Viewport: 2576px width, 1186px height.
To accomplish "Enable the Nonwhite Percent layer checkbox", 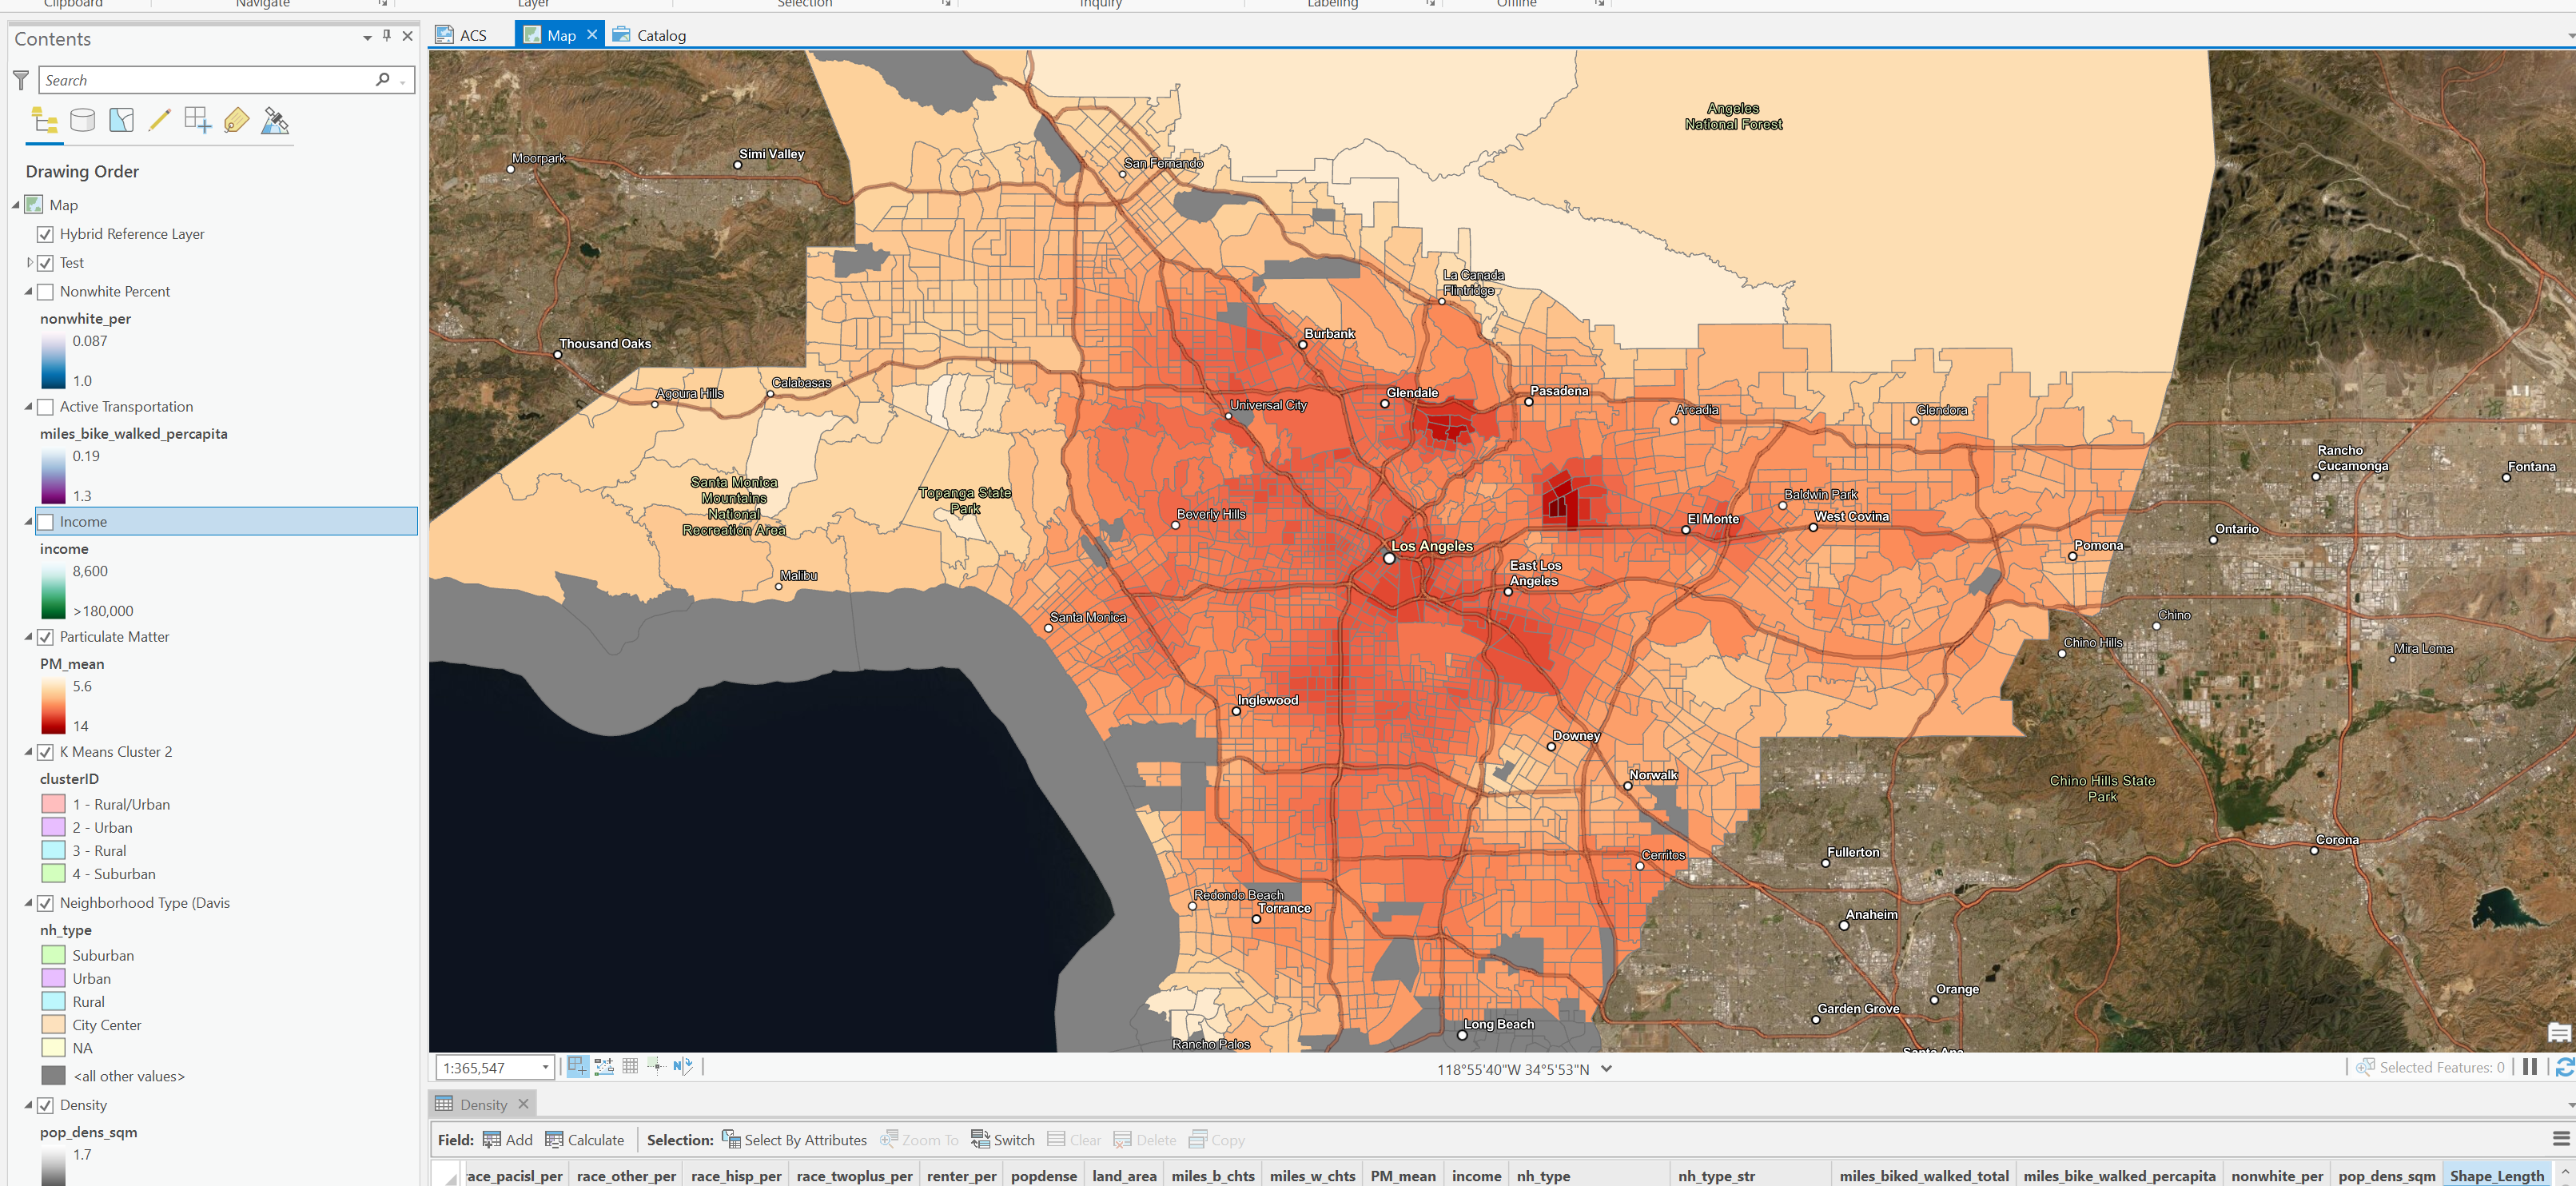I will click(46, 291).
